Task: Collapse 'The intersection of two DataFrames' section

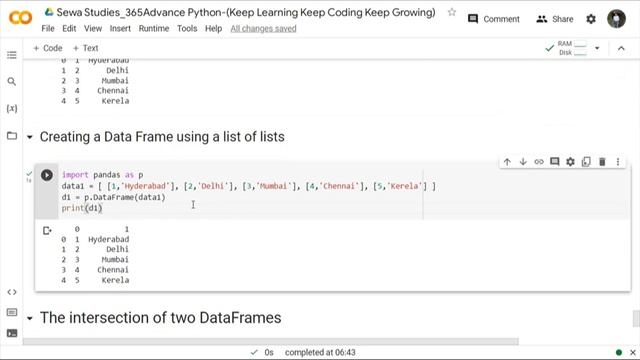Action: pos(30,318)
